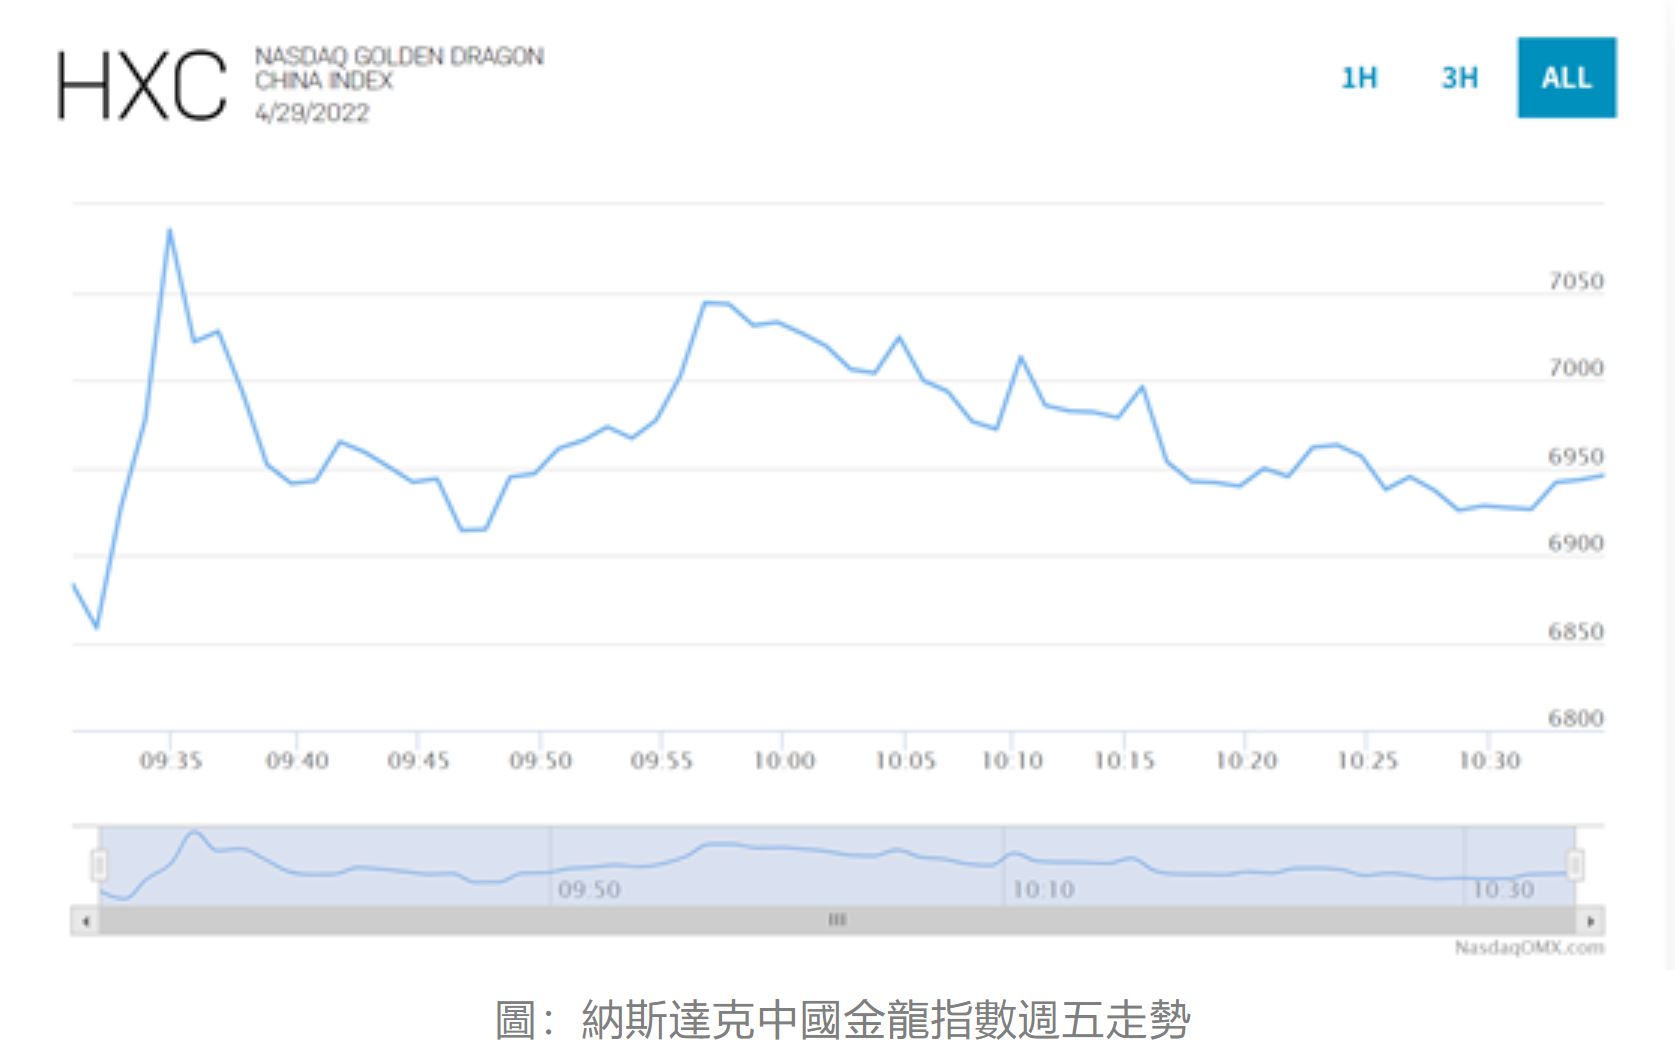Click the 7050 y-axis value label
The width and height of the screenshot is (1678, 1057).
(x=1575, y=281)
